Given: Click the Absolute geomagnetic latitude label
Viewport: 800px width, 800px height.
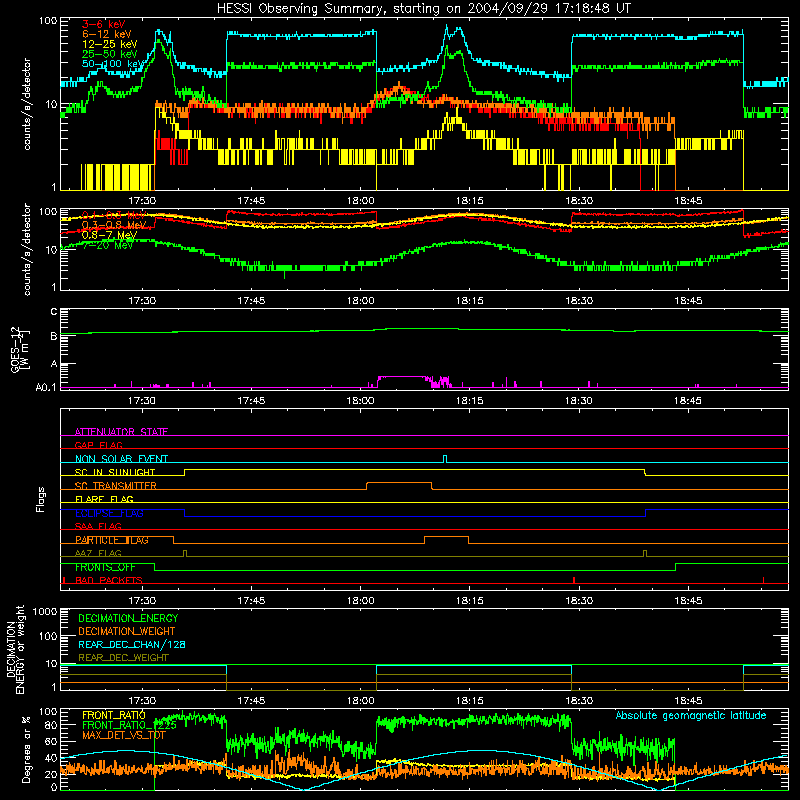Looking at the screenshot, I should [x=691, y=715].
